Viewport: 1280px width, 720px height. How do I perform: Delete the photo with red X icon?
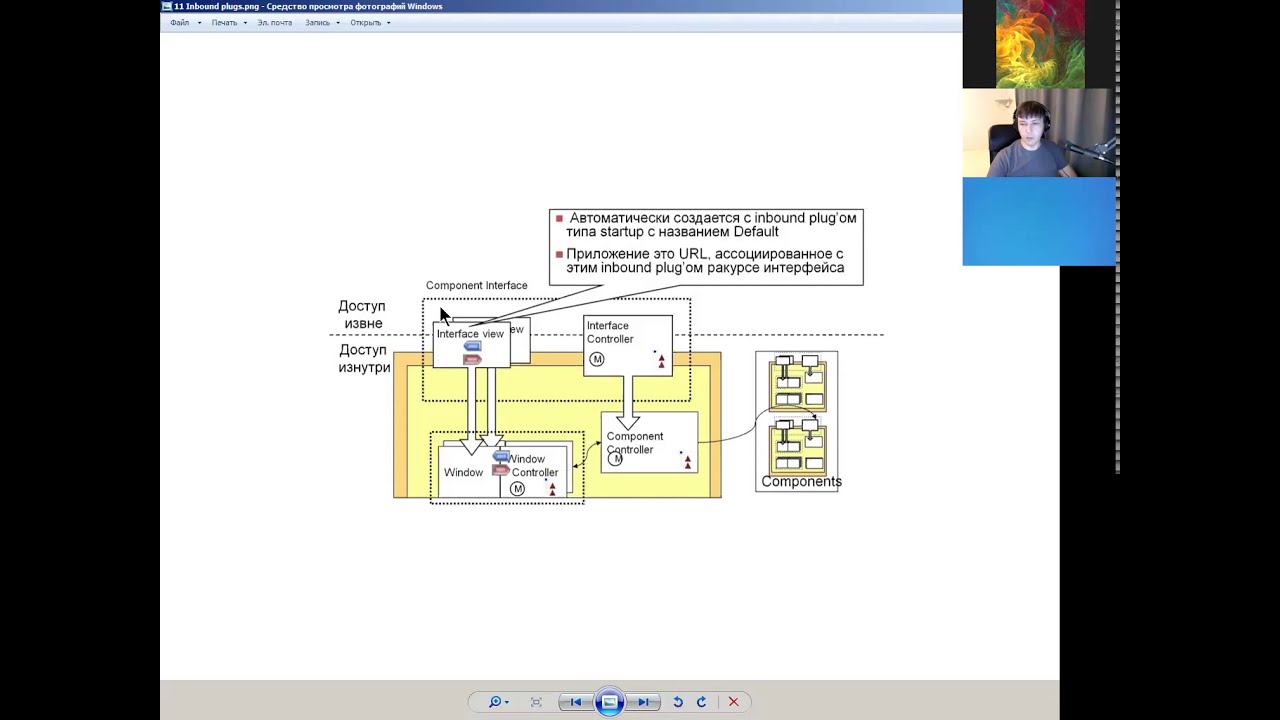click(733, 702)
